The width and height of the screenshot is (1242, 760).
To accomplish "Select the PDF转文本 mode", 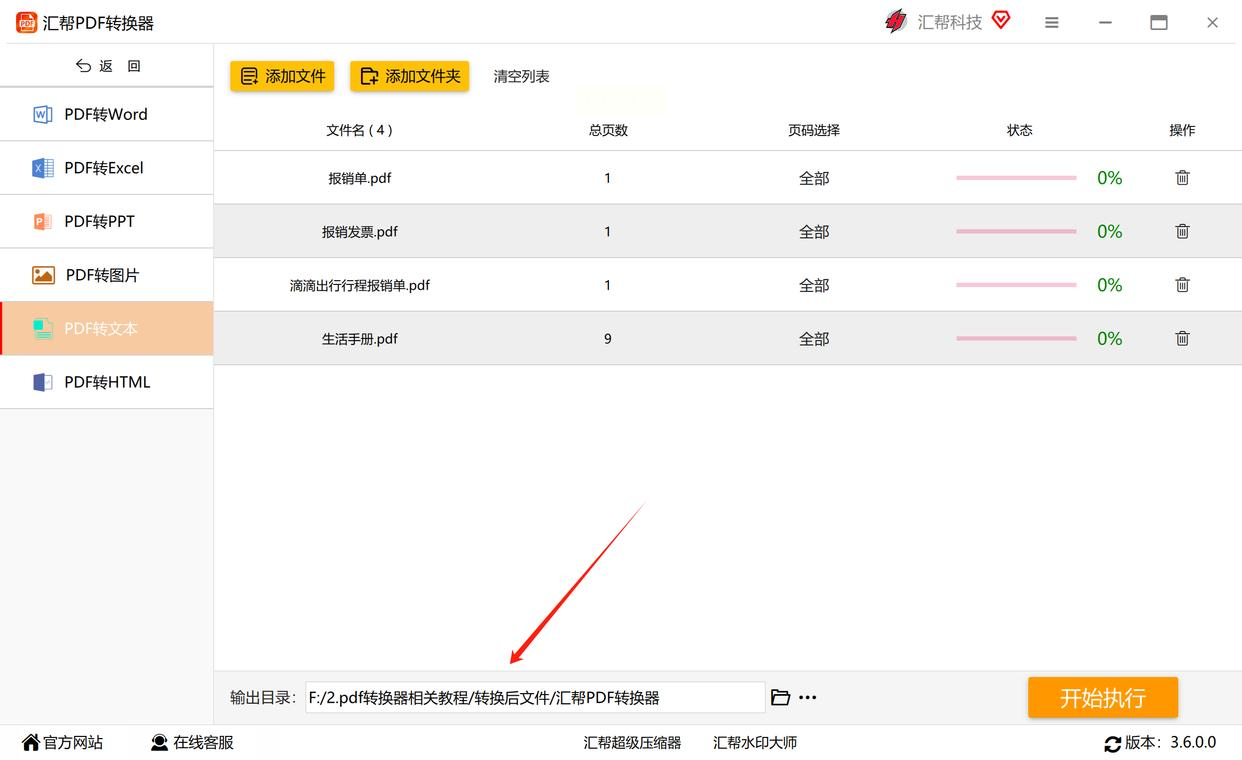I will pos(107,328).
